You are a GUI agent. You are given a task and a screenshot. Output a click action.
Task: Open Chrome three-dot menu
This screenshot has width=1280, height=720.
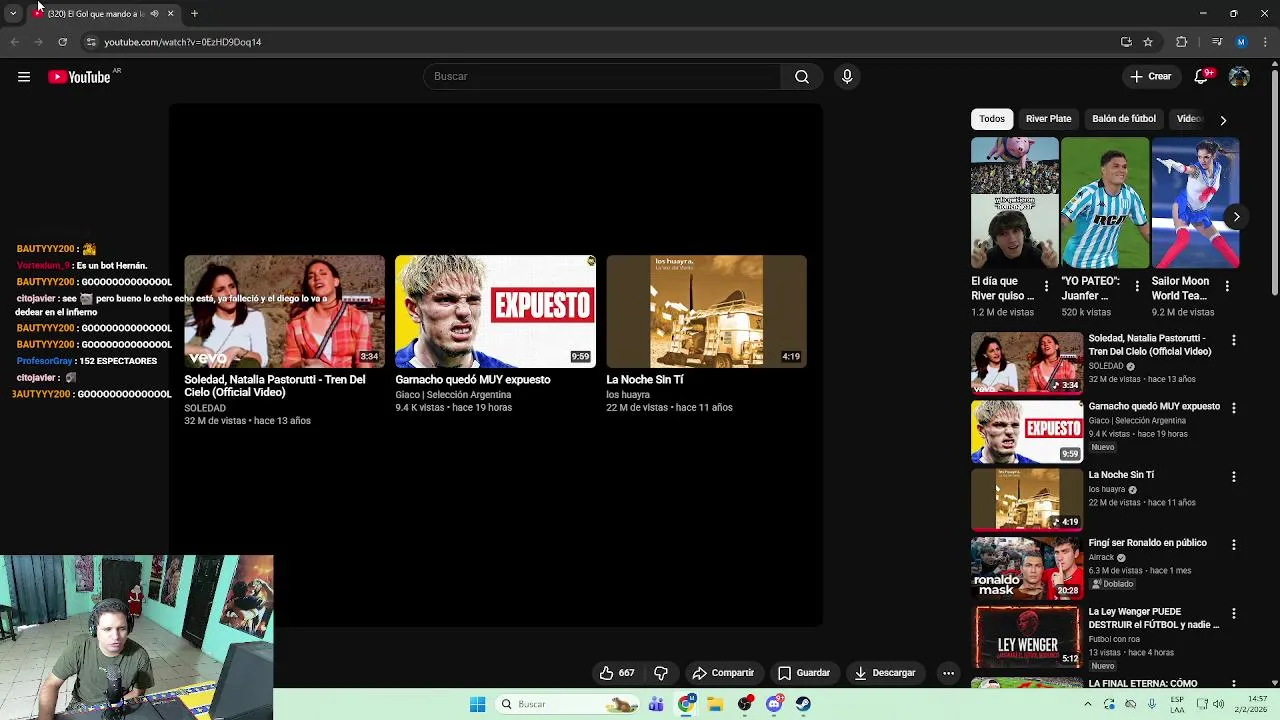click(x=1264, y=42)
